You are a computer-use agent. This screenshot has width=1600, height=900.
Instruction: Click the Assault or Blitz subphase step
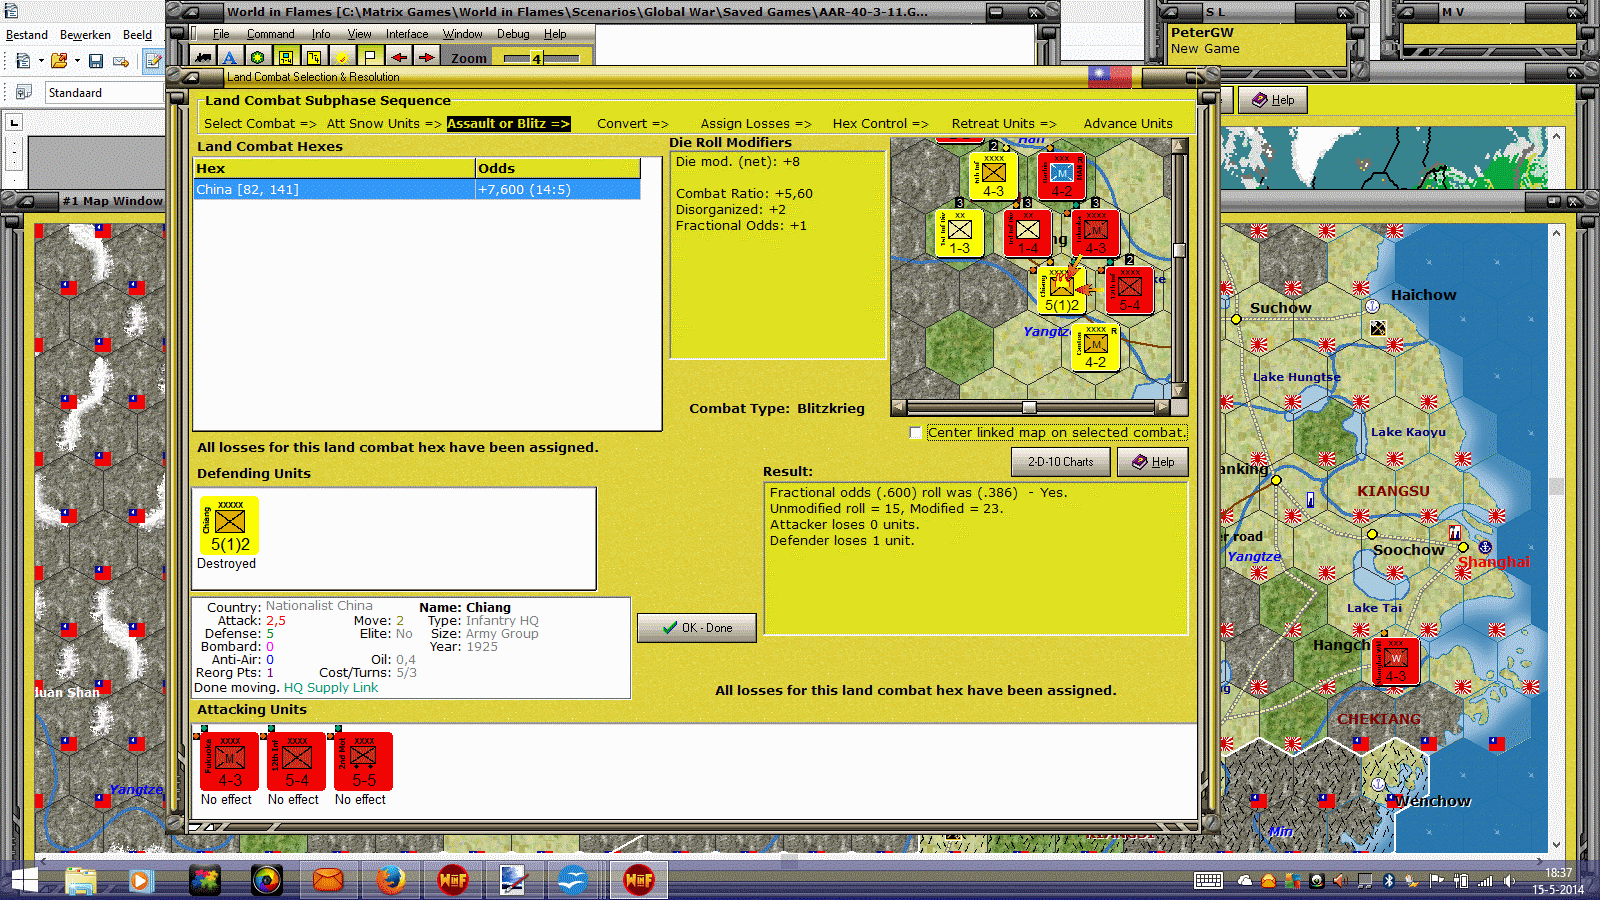[508, 124]
